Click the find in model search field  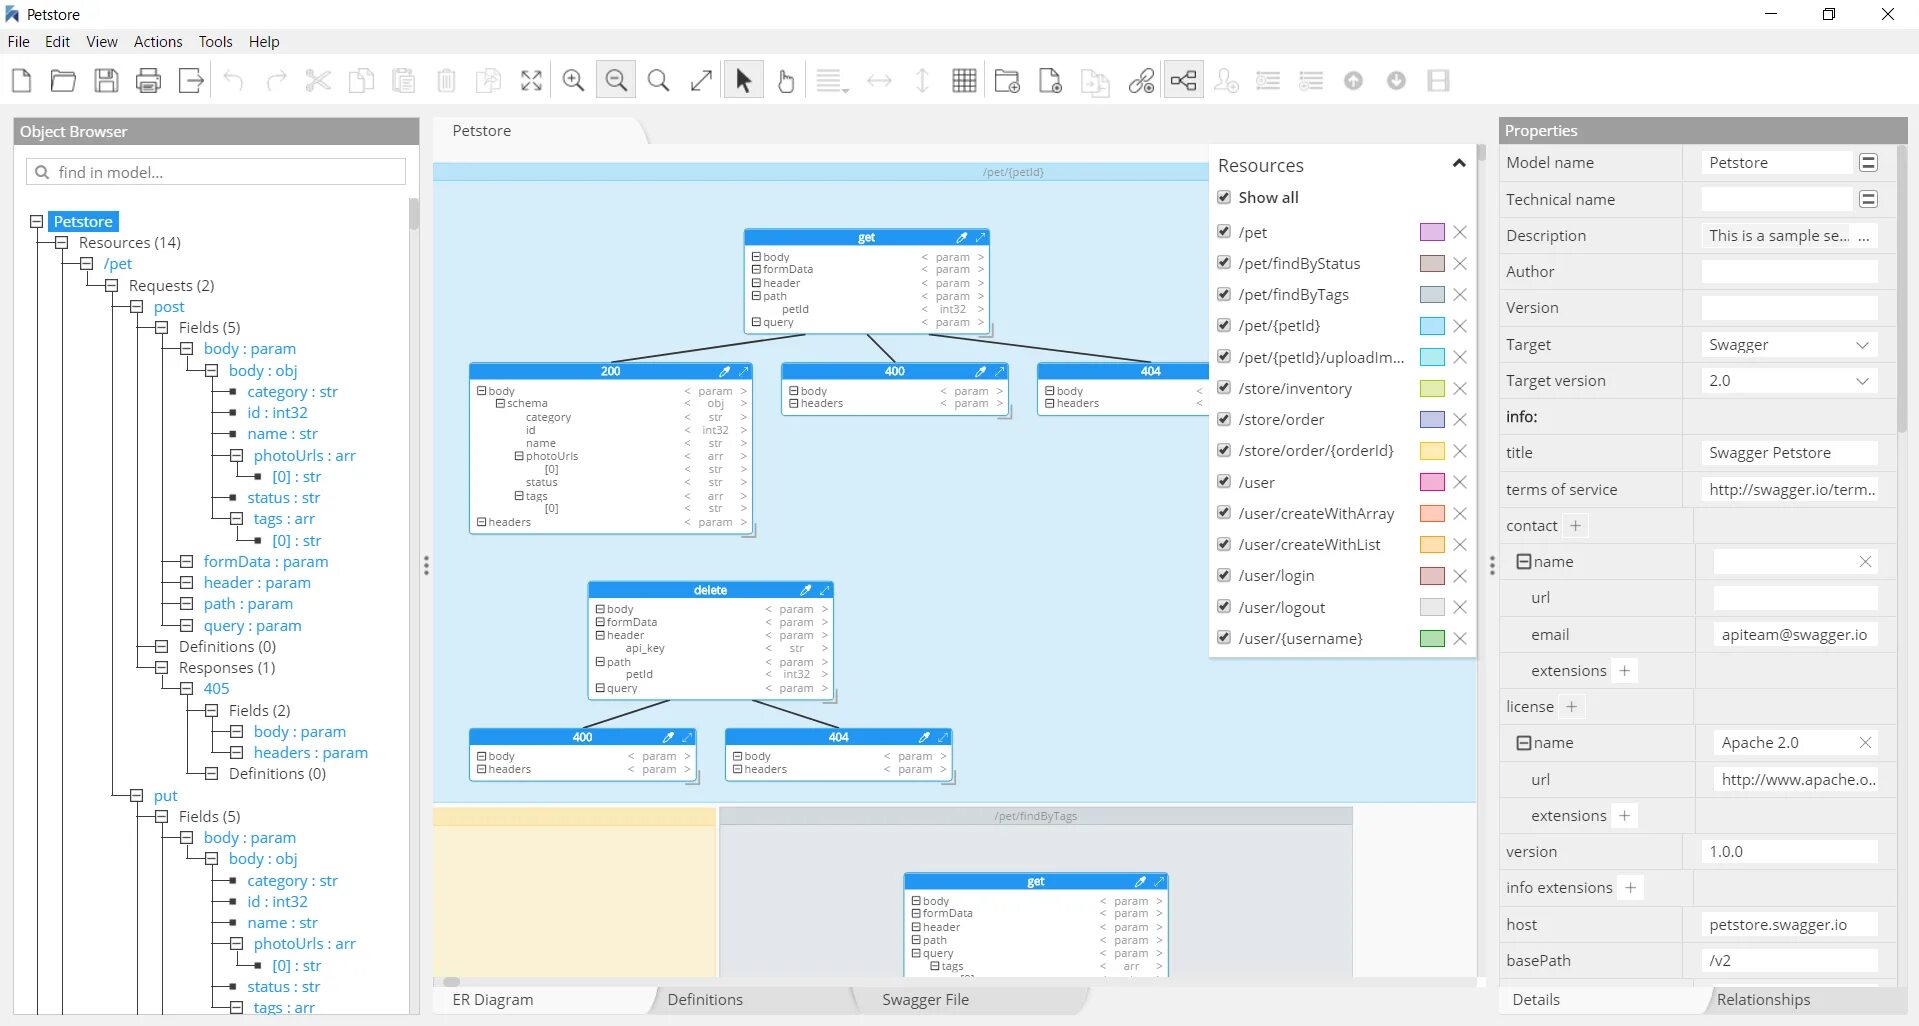(215, 172)
